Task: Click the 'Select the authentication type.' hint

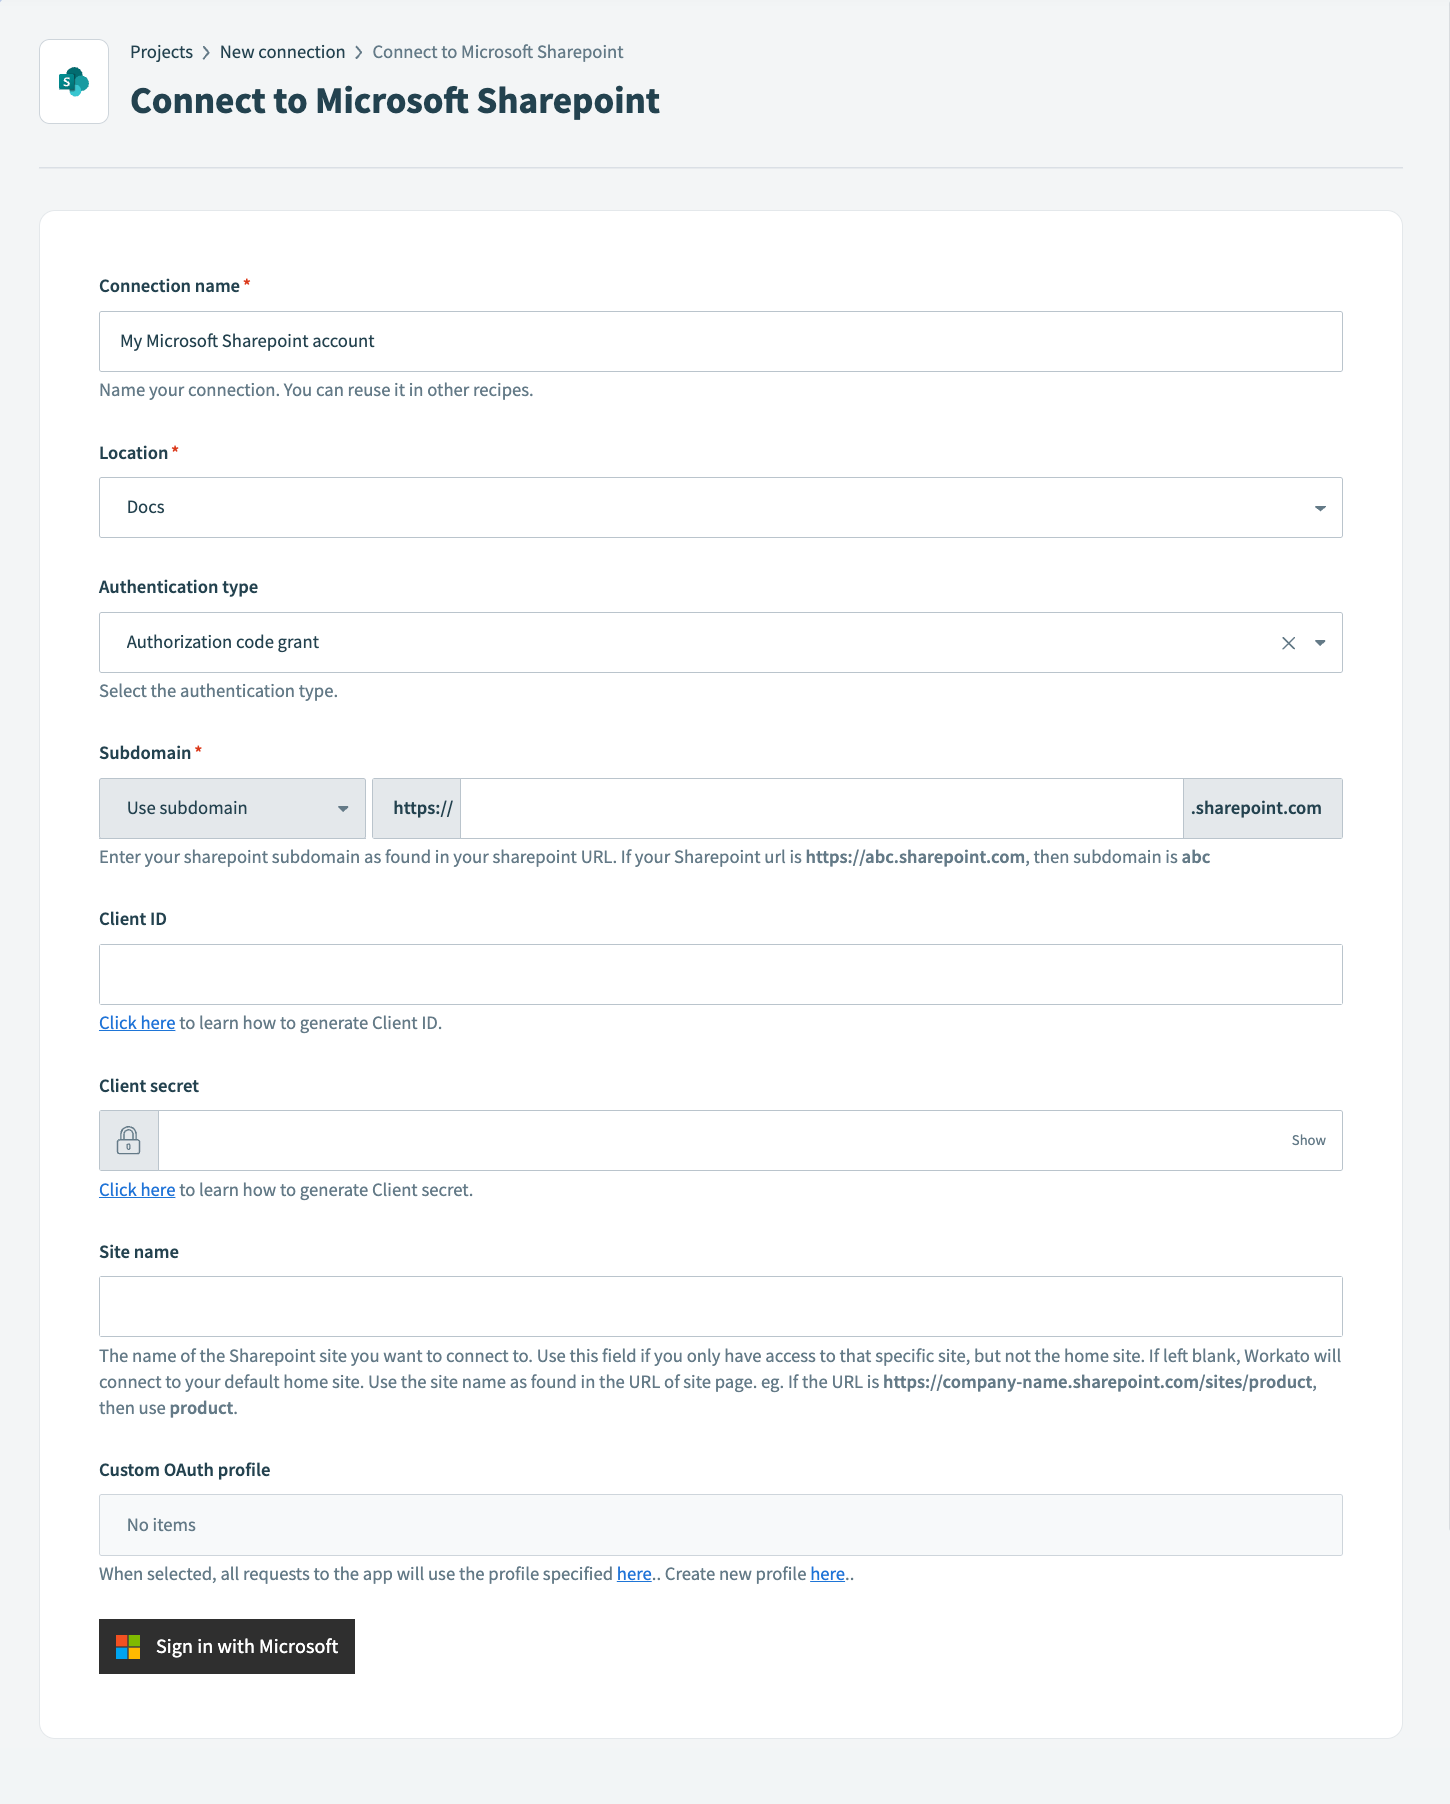Action: tap(218, 691)
